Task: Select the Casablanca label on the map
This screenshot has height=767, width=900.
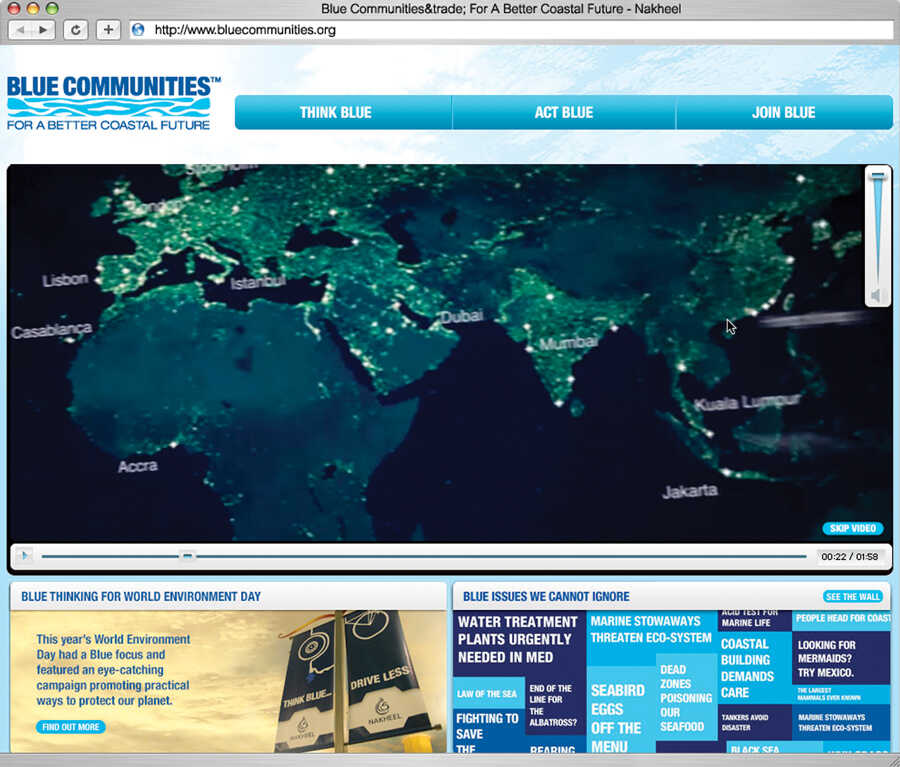Action: [52, 330]
